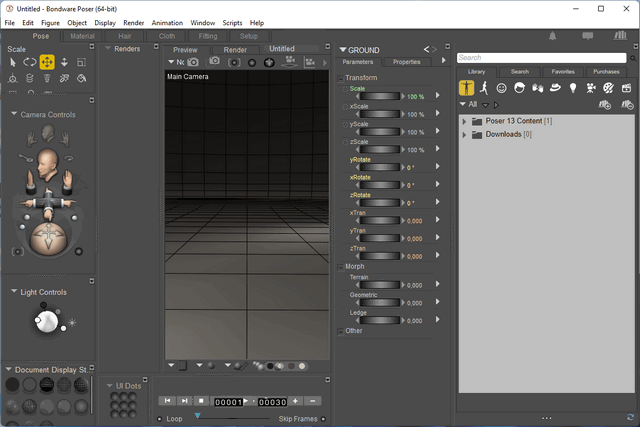Choose the Translate/Pull tool in editing tools

(47, 62)
